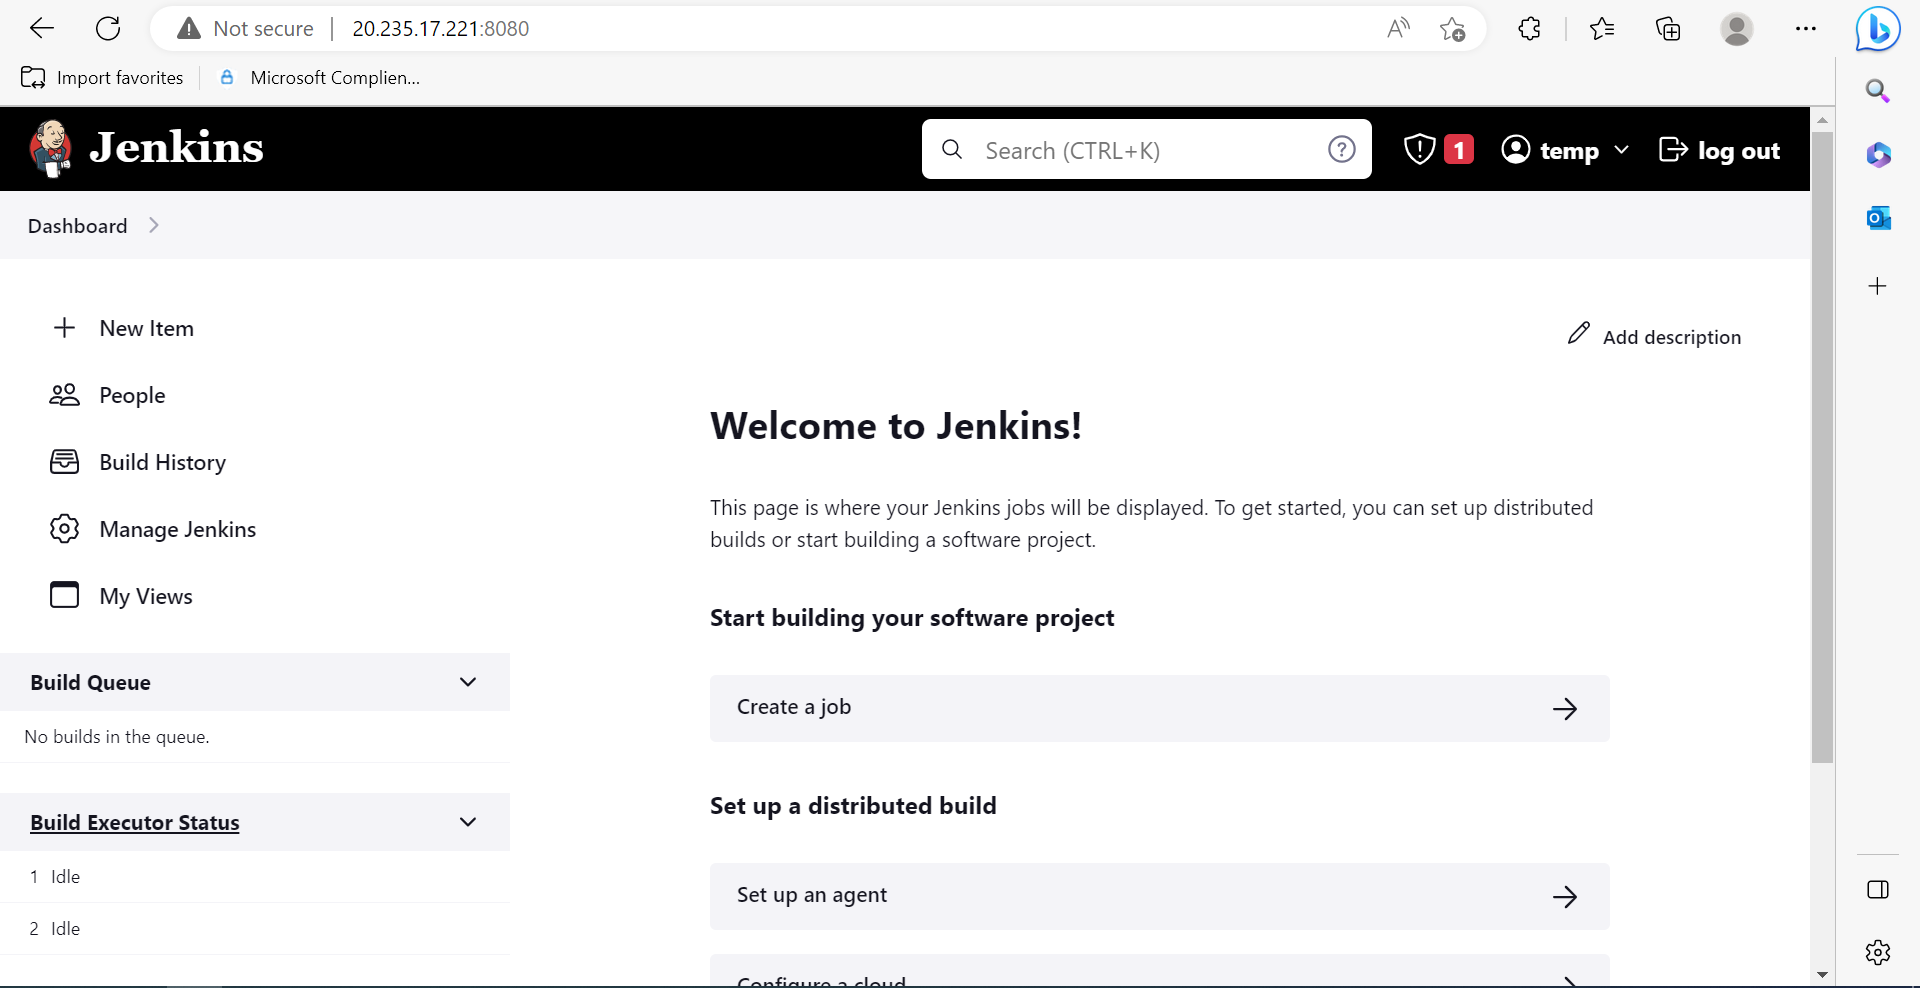Open the Dashboard breadcrumb link
Screen dimensions: 1920x988
[76, 225]
